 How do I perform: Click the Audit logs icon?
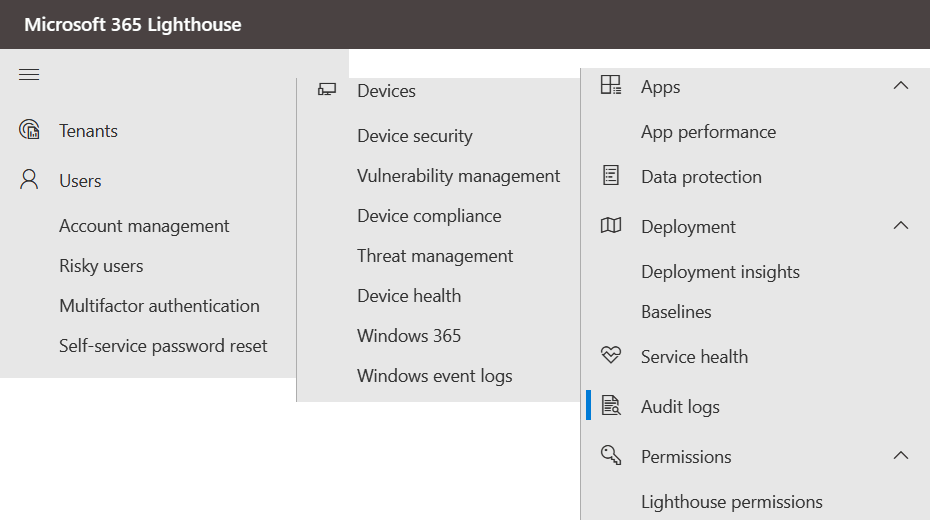coord(610,405)
